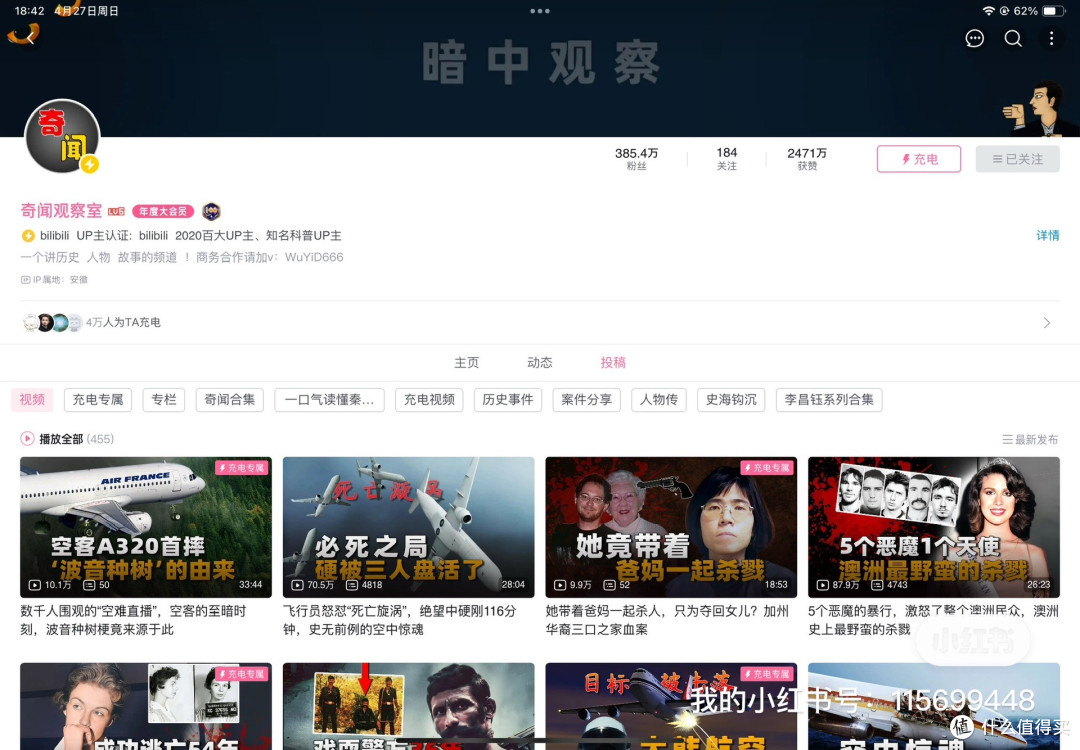Select the 充电专属 filter chip
Image resolution: width=1080 pixels, height=750 pixels.
98,399
